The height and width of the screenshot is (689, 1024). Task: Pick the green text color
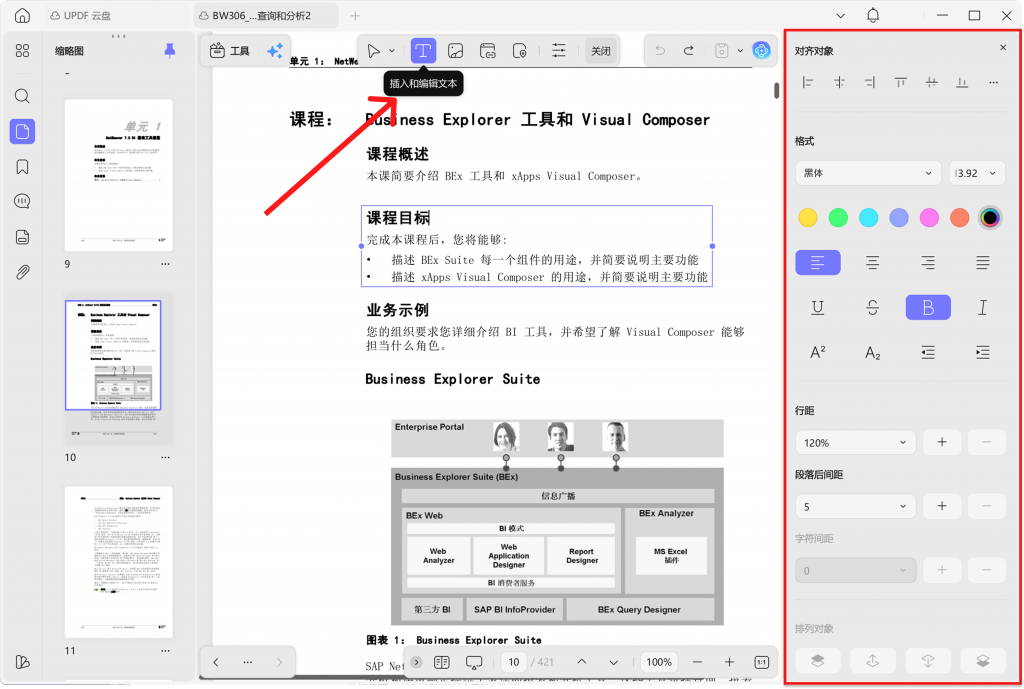(838, 218)
